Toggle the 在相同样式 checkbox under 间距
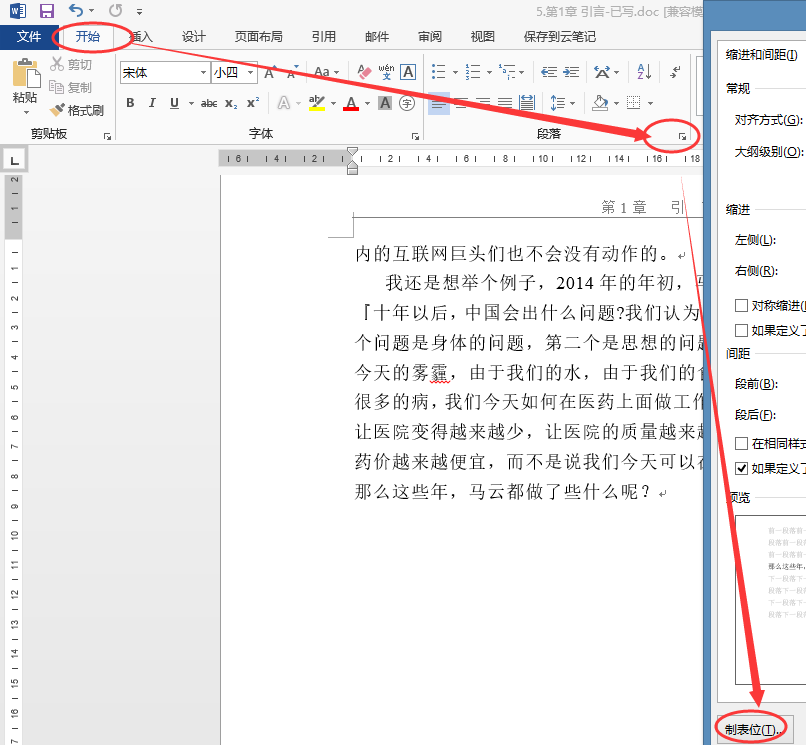 tap(741, 443)
